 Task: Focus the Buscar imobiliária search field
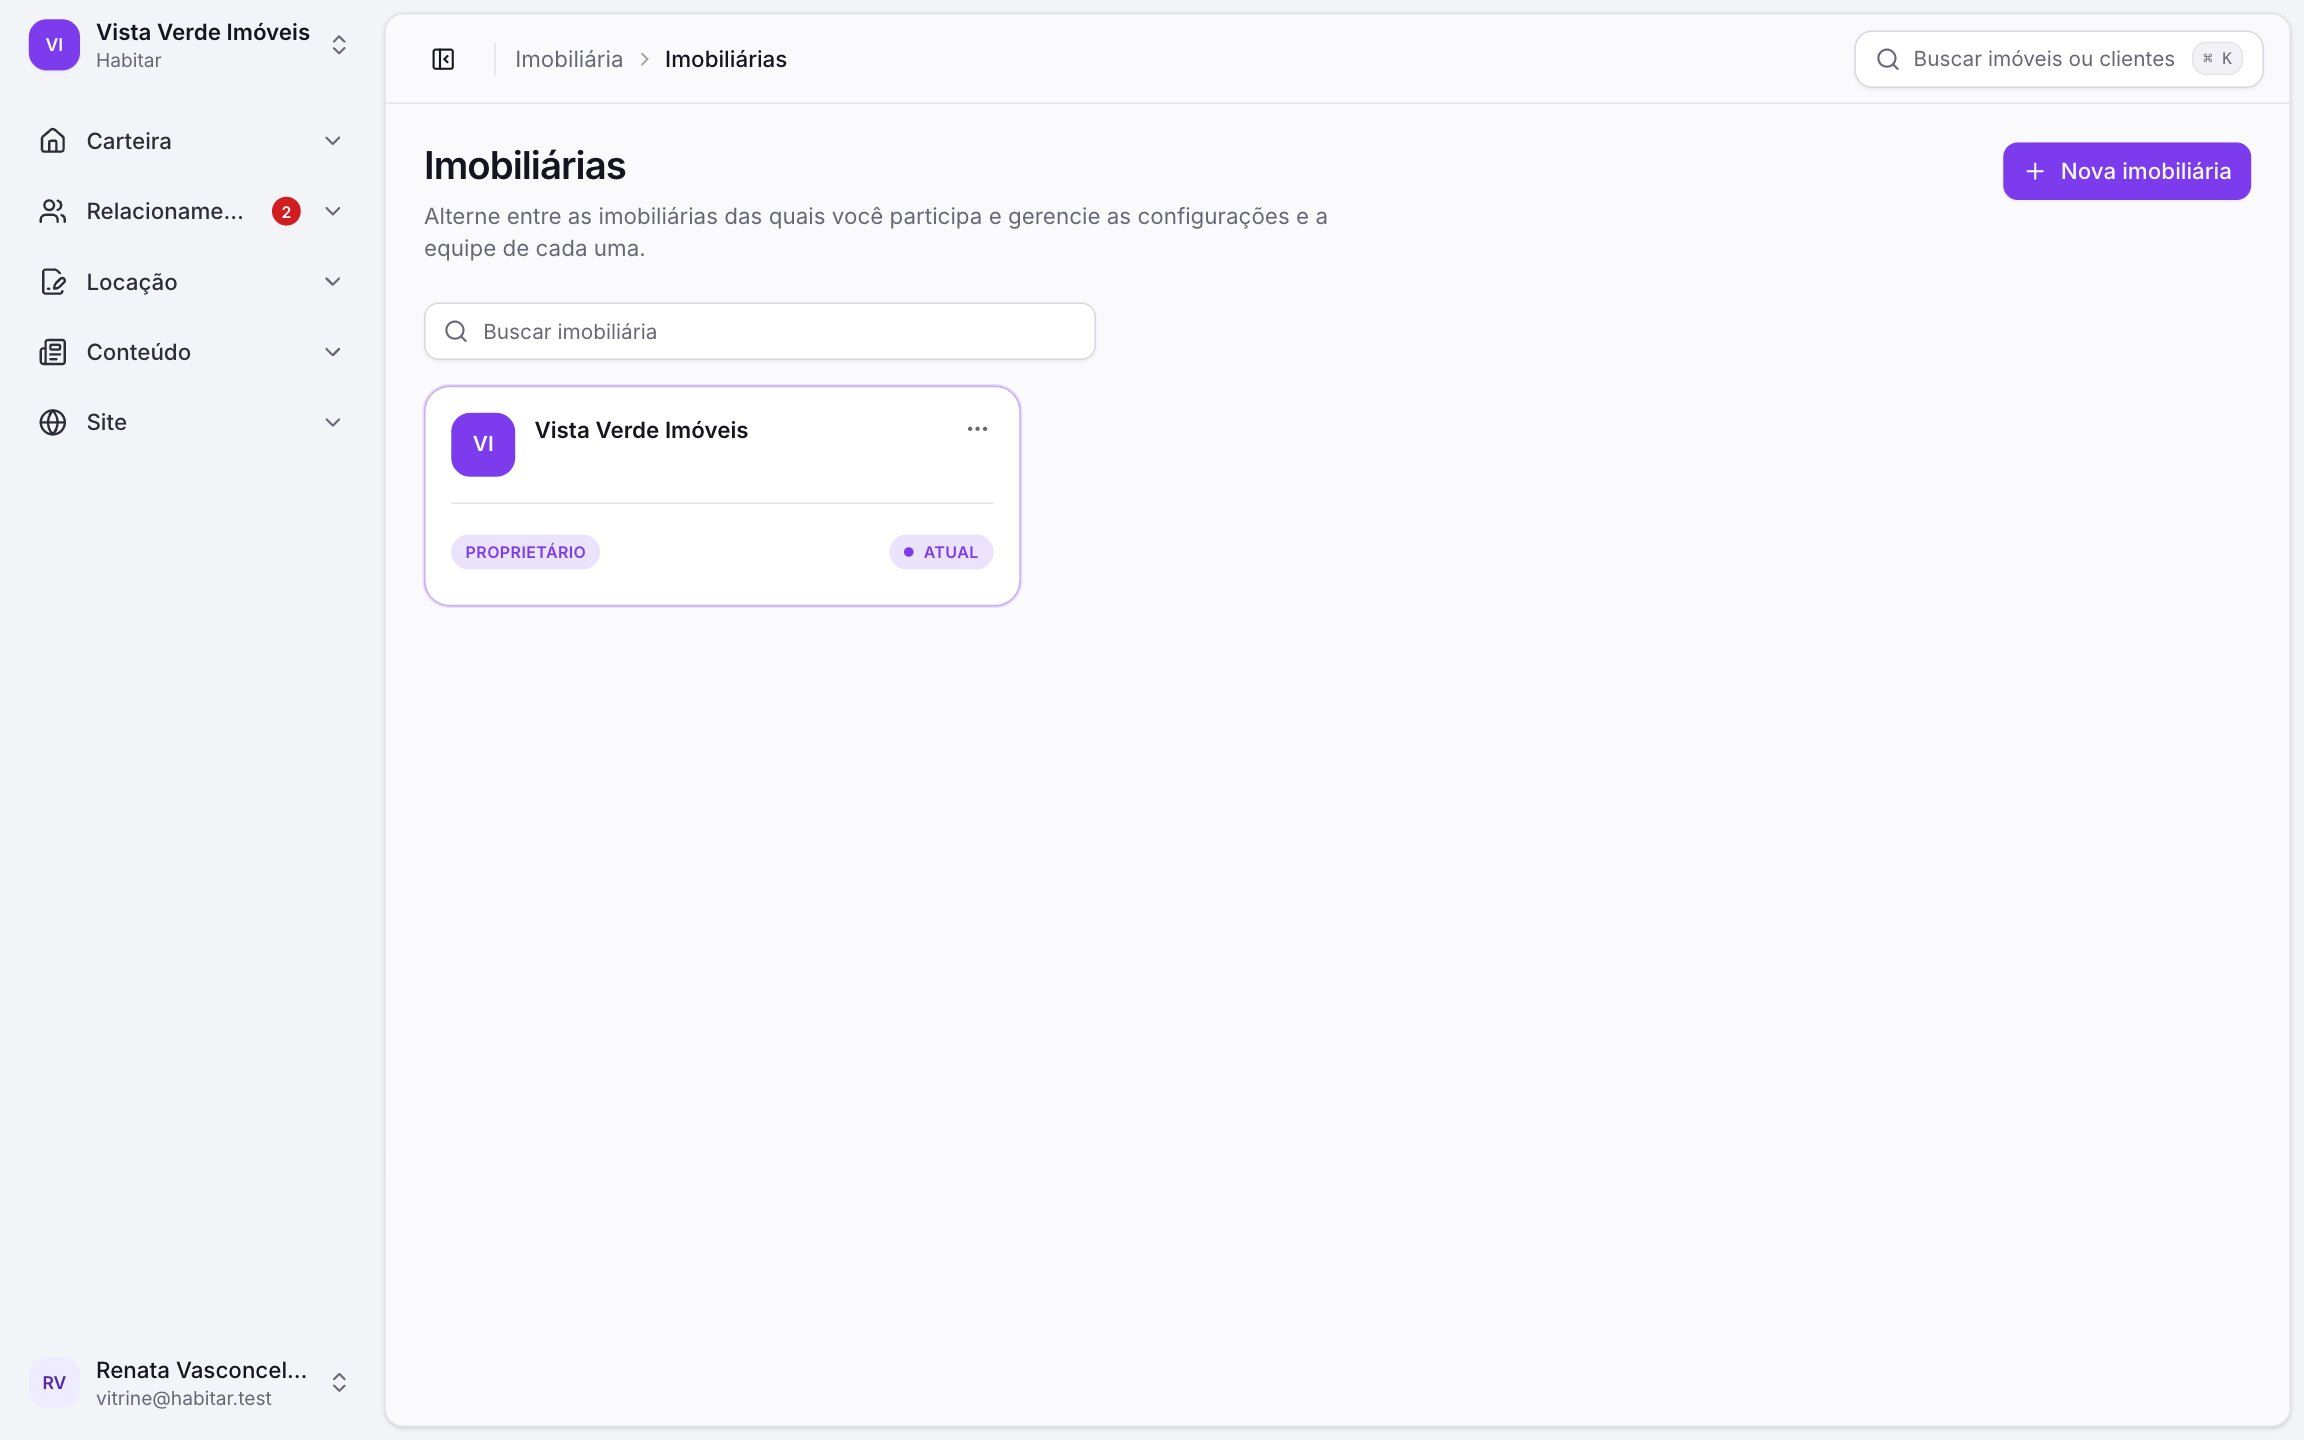click(759, 331)
